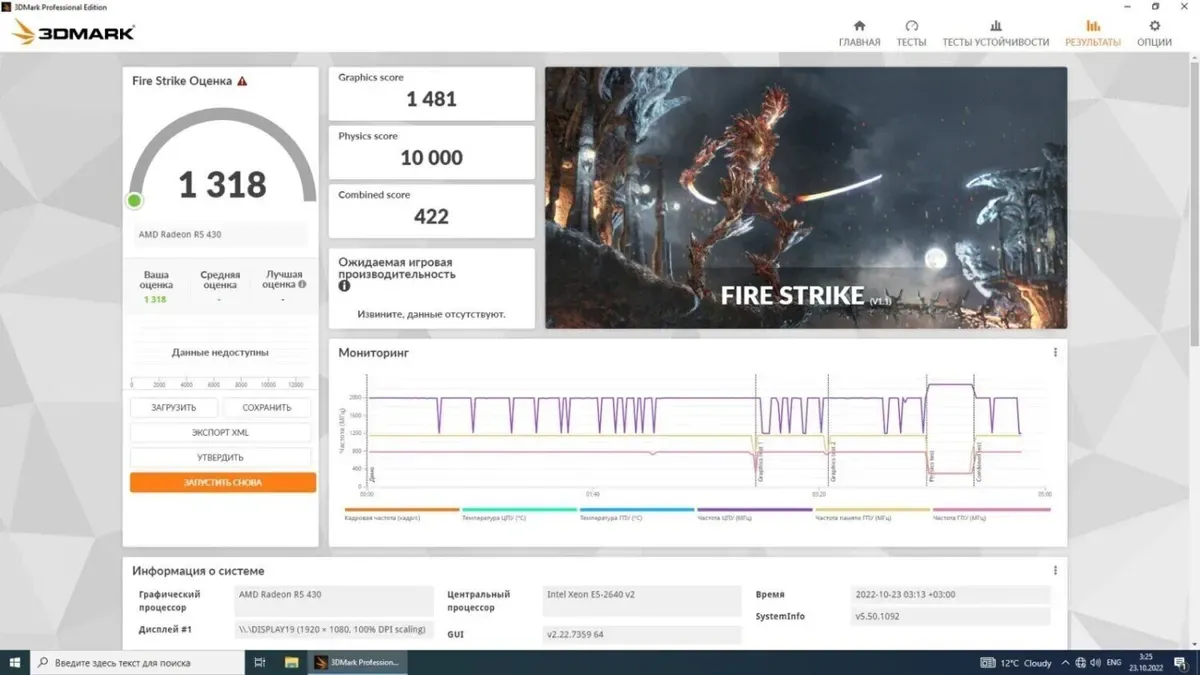
Task: Open Тесты устойчивости stress tests icon
Action: pos(995,27)
